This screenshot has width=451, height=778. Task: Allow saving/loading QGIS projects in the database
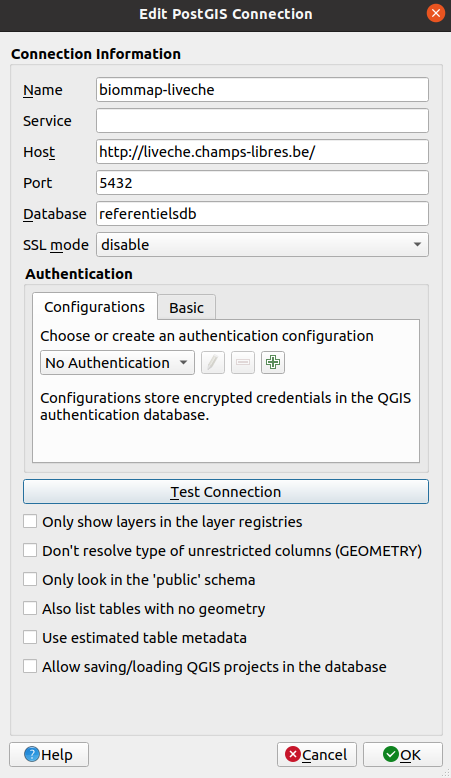tap(30, 666)
